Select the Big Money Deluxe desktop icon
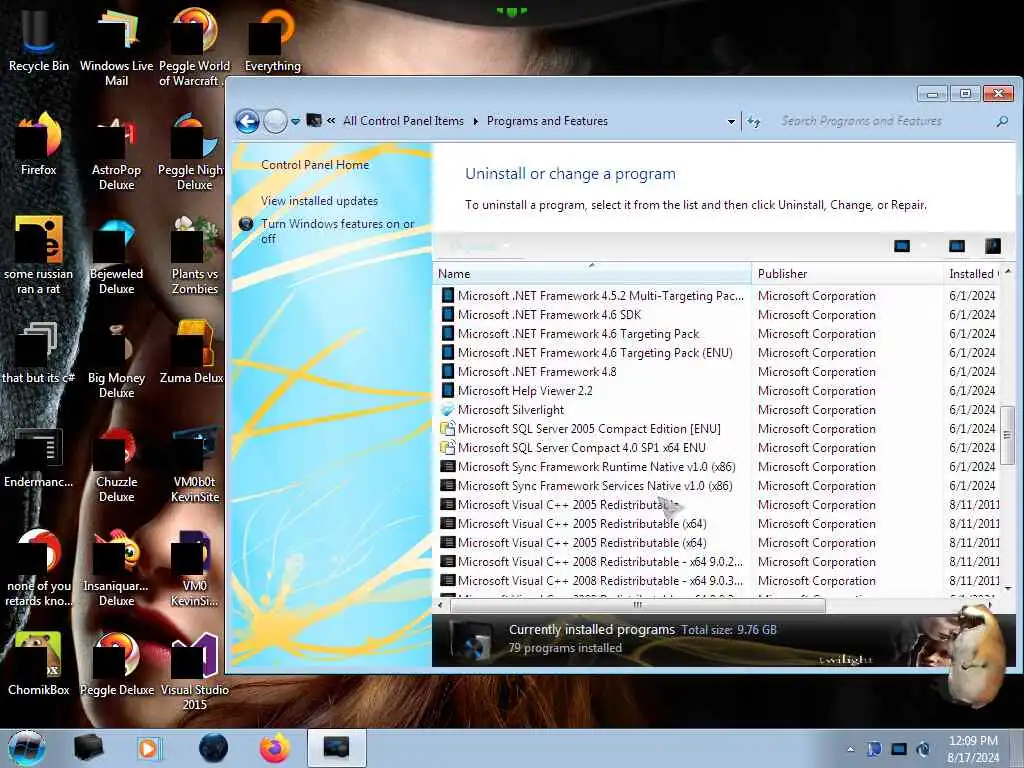Screen dimensions: 1024x768 pyautogui.click(x=116, y=359)
